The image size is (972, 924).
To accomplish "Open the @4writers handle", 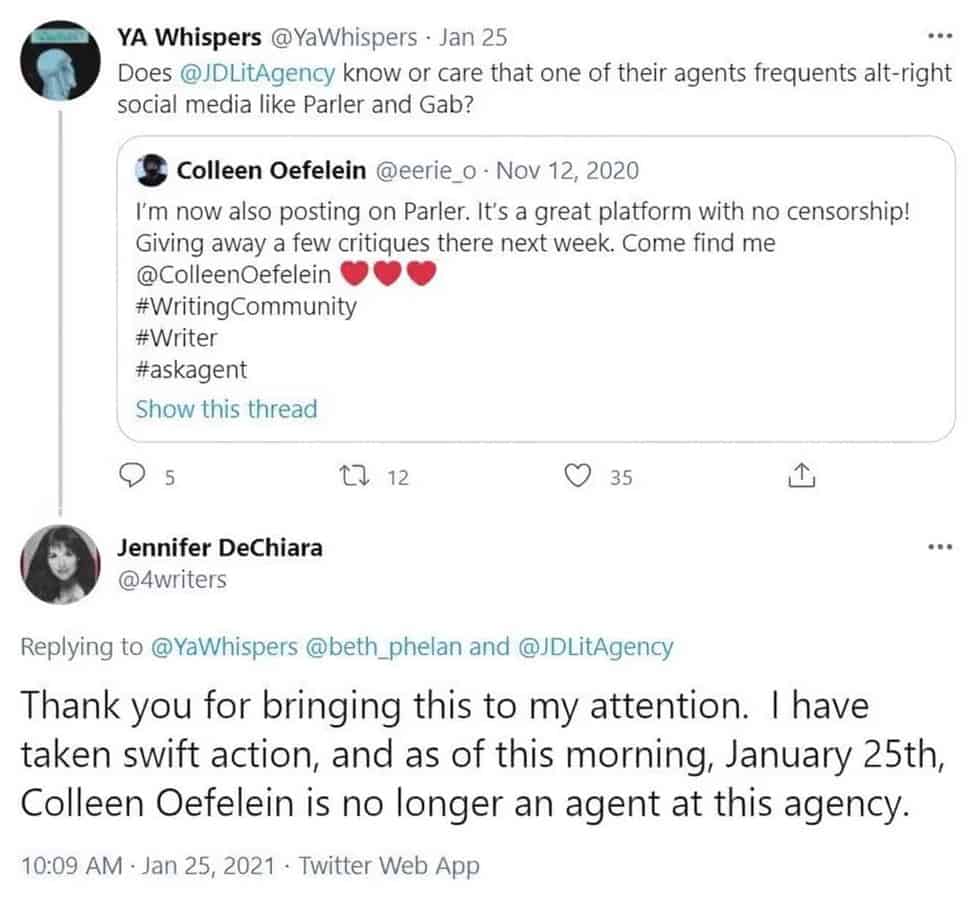I will (x=172, y=579).
